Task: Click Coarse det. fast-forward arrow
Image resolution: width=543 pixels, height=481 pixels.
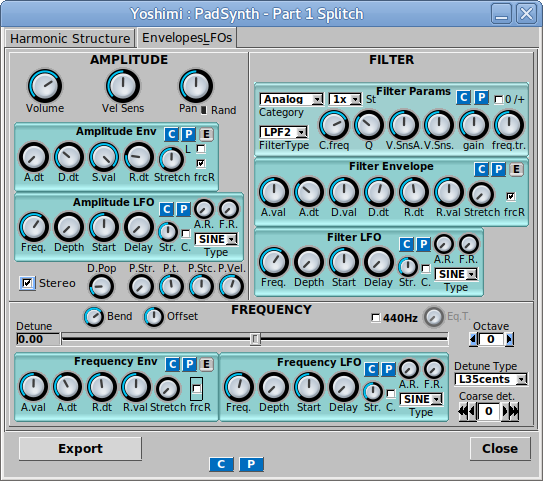Action: click(515, 411)
